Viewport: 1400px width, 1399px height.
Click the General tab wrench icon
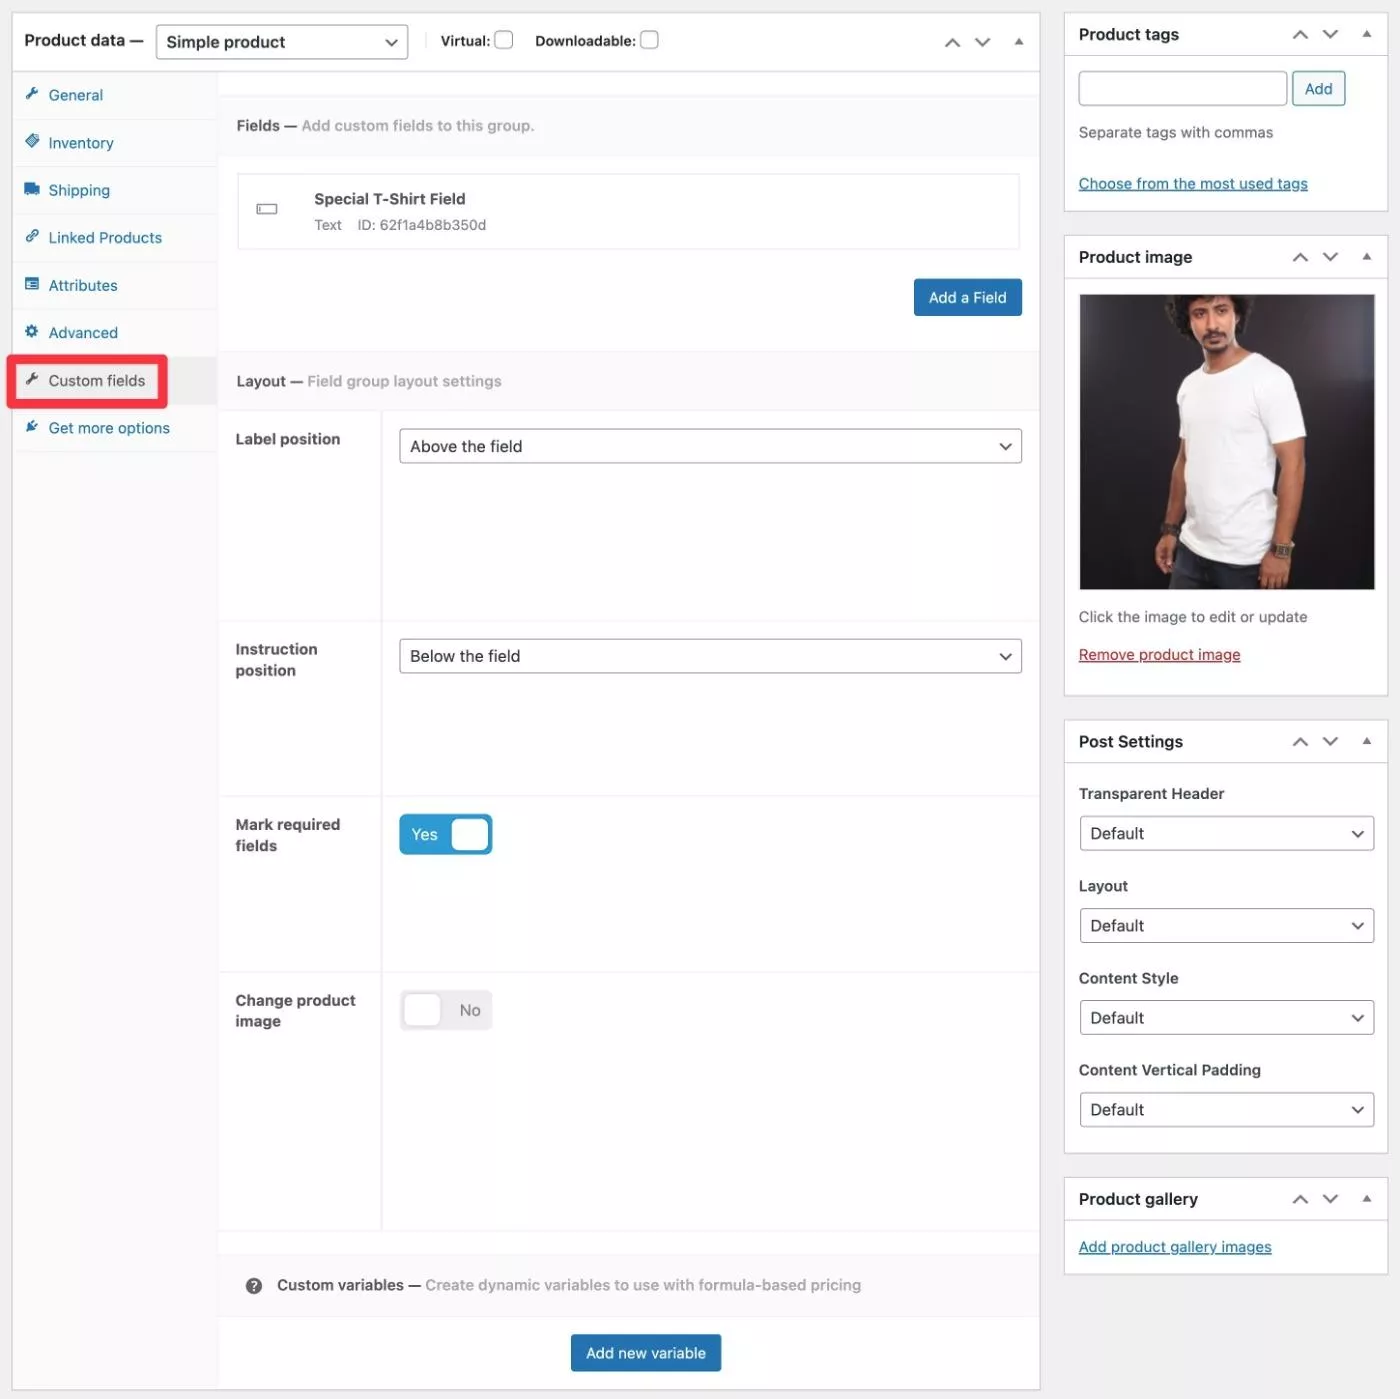pos(32,94)
